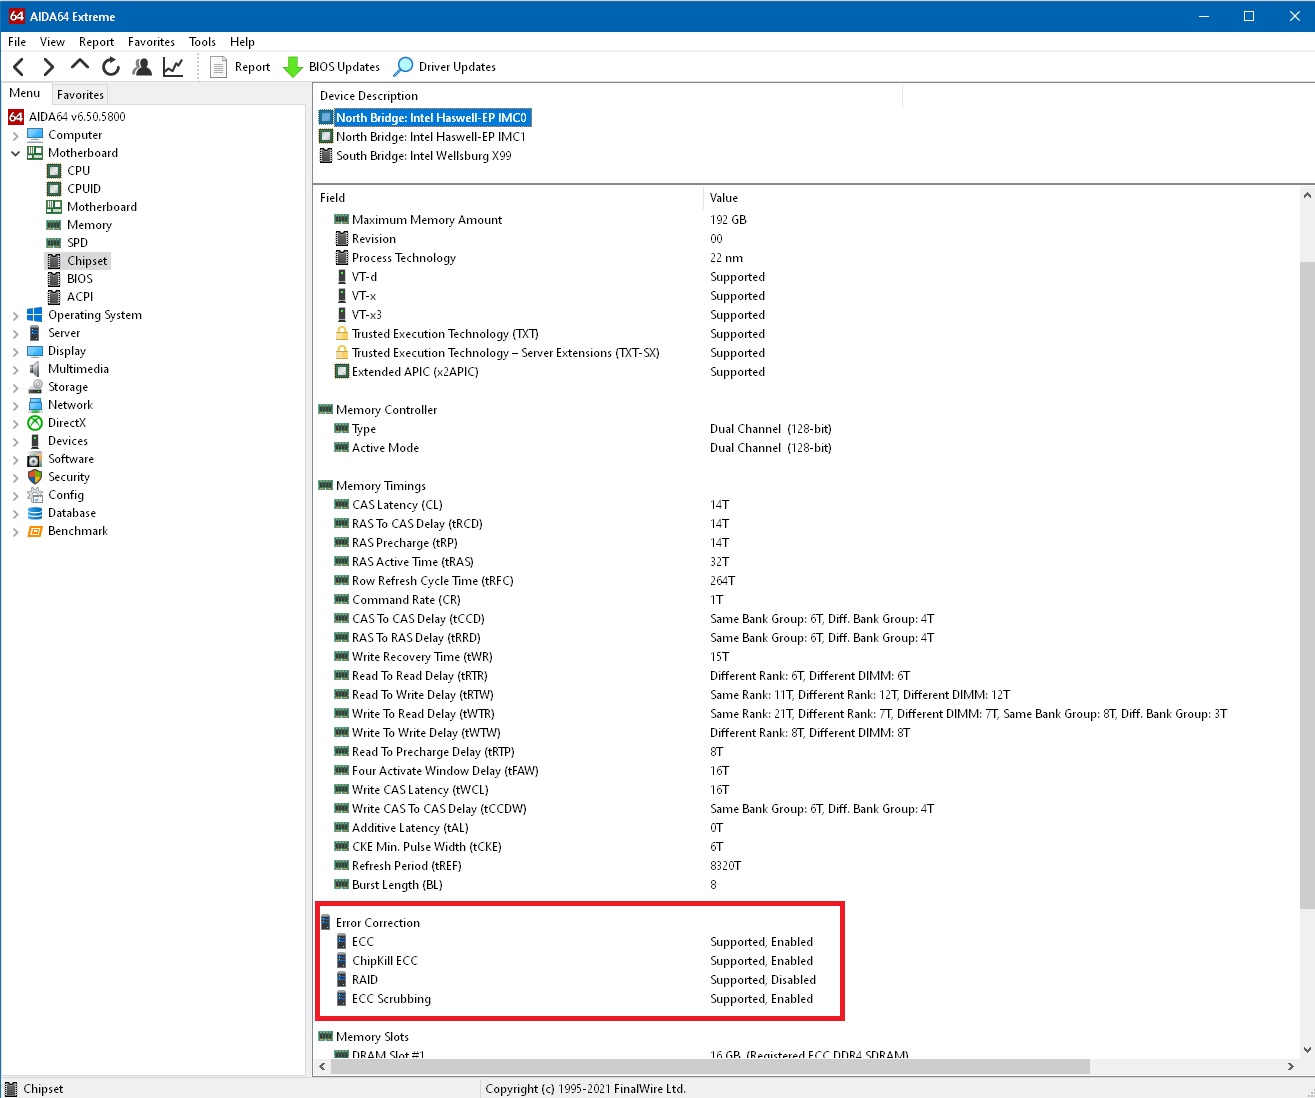
Task: Open the Help menu
Action: (242, 42)
